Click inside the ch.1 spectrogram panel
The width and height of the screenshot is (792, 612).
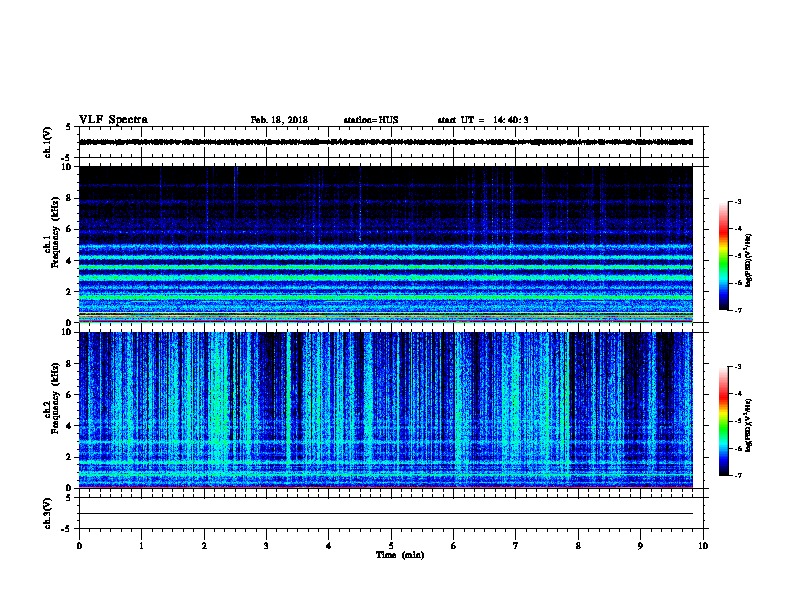386,244
